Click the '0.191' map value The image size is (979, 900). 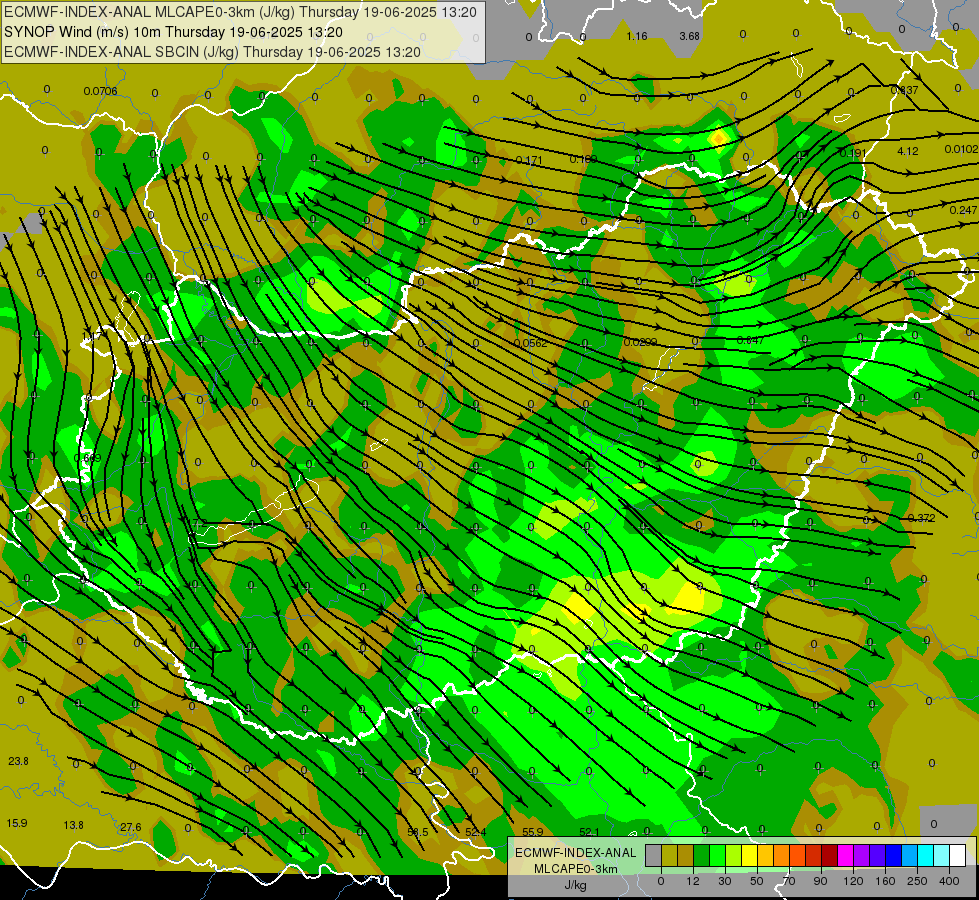point(853,153)
